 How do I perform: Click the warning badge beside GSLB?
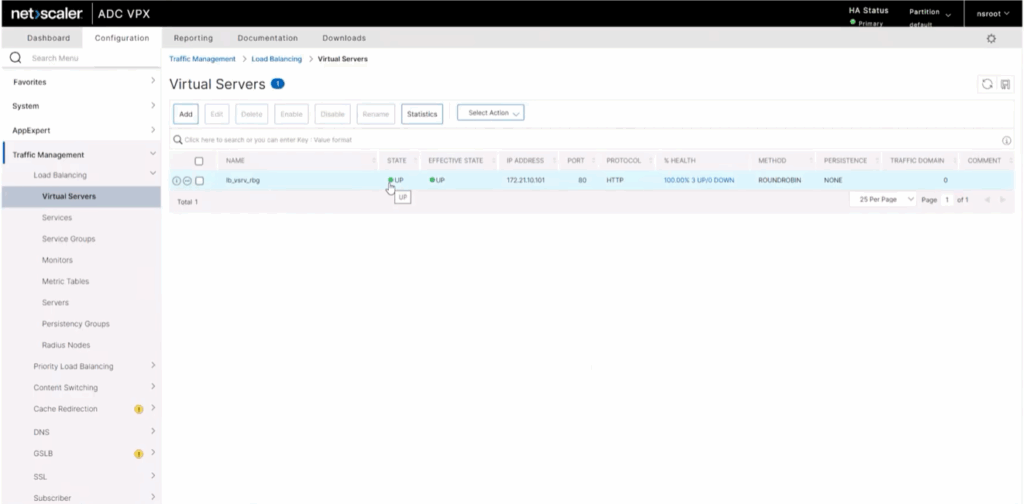(x=138, y=454)
